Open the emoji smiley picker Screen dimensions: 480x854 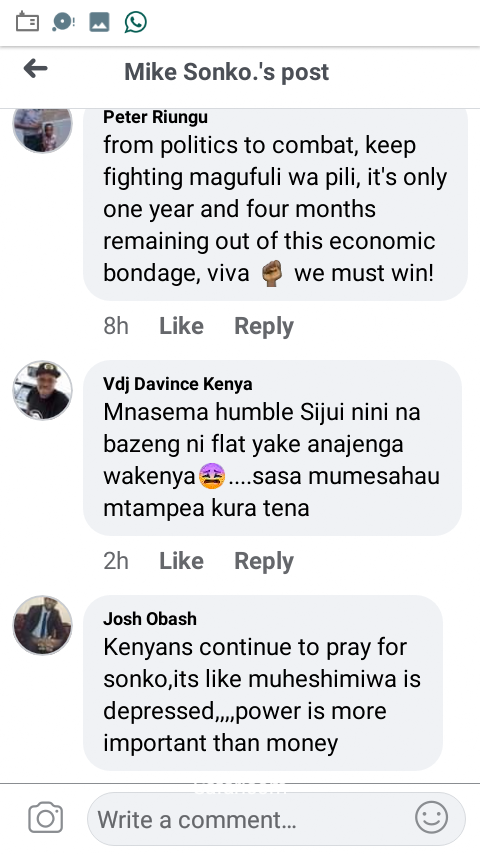pyautogui.click(x=432, y=817)
